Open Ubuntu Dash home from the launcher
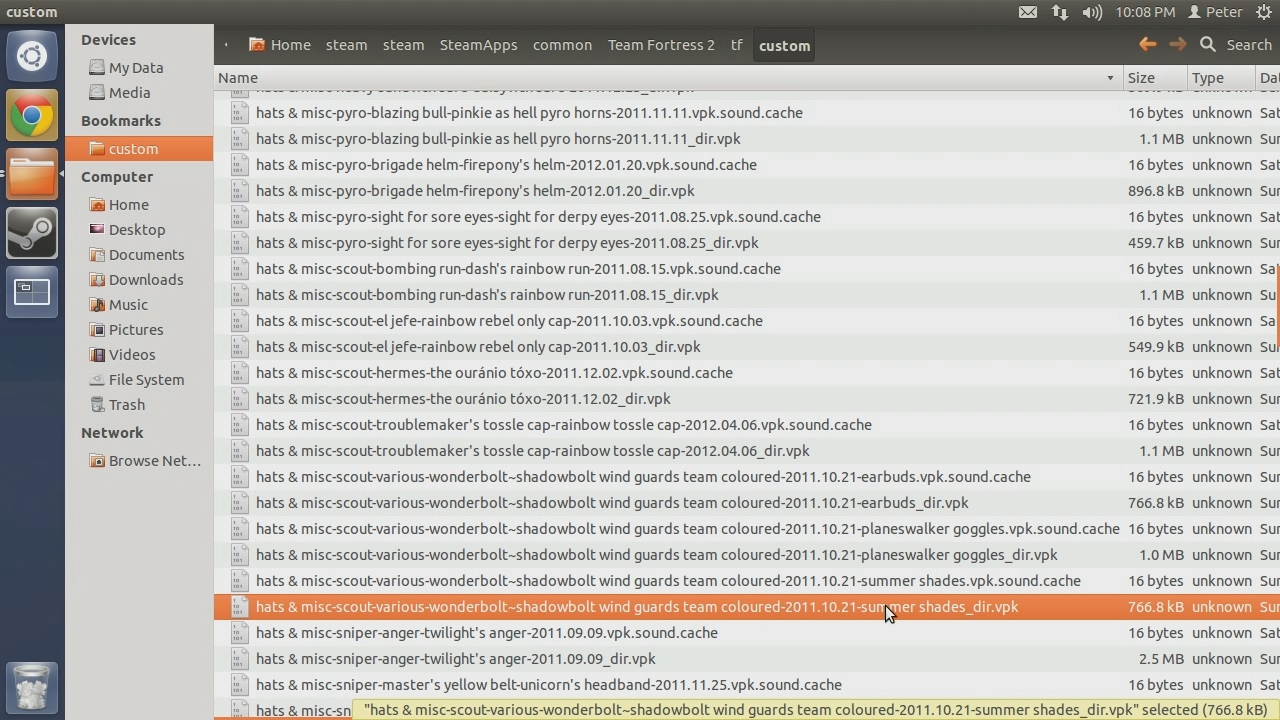 pos(32,56)
